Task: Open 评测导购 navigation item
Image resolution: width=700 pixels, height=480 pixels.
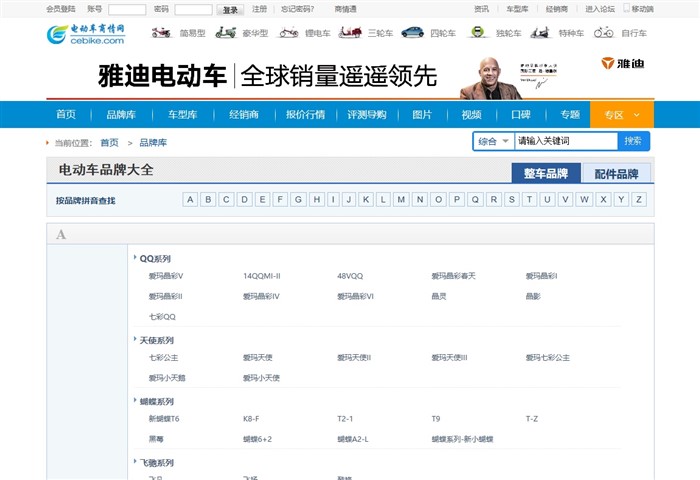Action: (x=367, y=115)
